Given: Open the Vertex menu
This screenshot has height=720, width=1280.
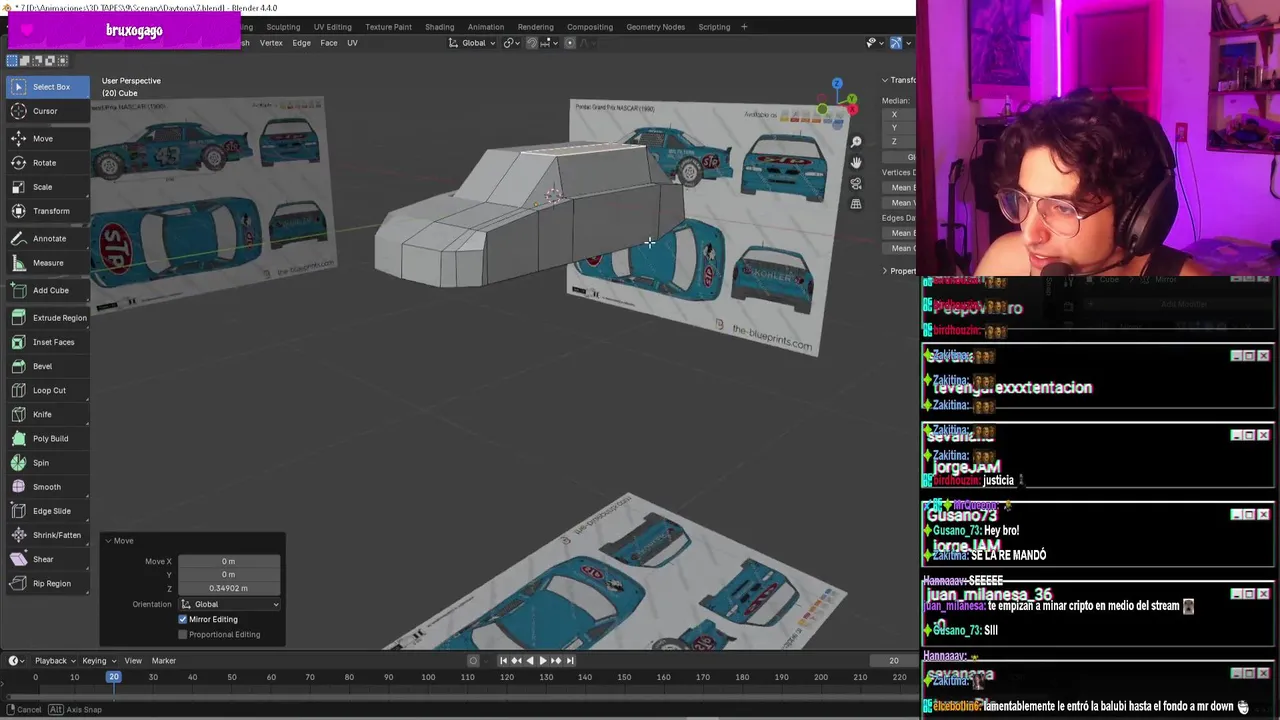Looking at the screenshot, I should click(x=271, y=43).
